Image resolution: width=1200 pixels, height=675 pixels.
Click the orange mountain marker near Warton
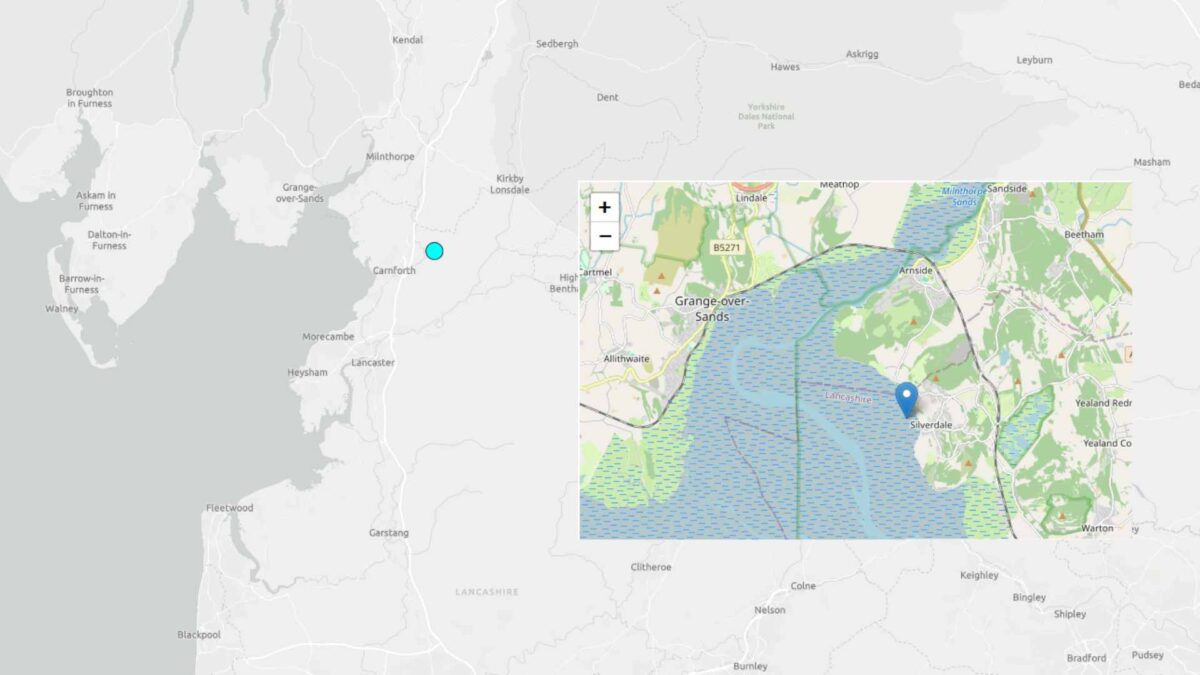click(x=1061, y=516)
